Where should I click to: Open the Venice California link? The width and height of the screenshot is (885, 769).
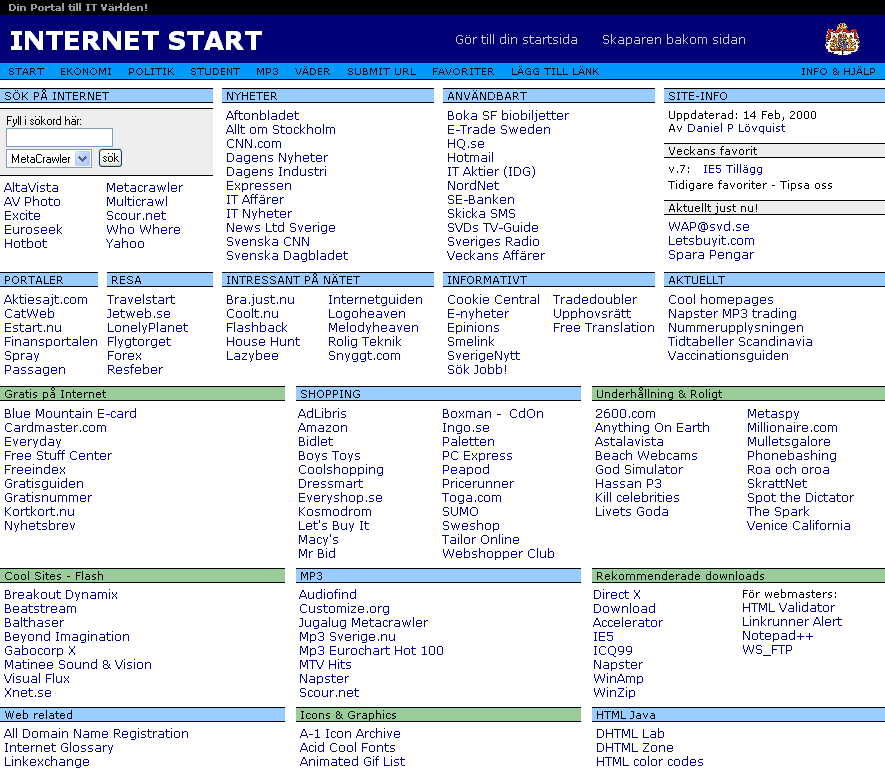pyautogui.click(x=799, y=526)
